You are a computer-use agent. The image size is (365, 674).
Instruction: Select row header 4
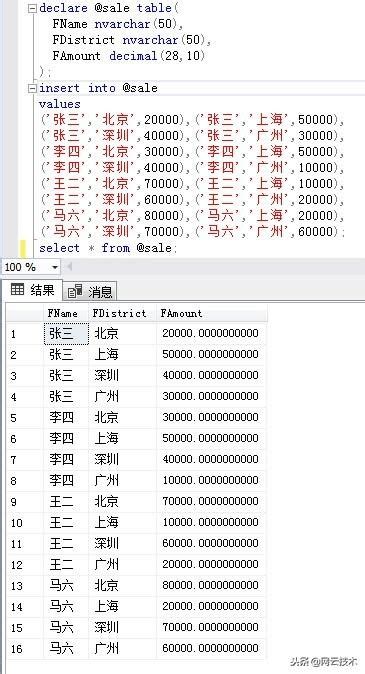(25, 396)
